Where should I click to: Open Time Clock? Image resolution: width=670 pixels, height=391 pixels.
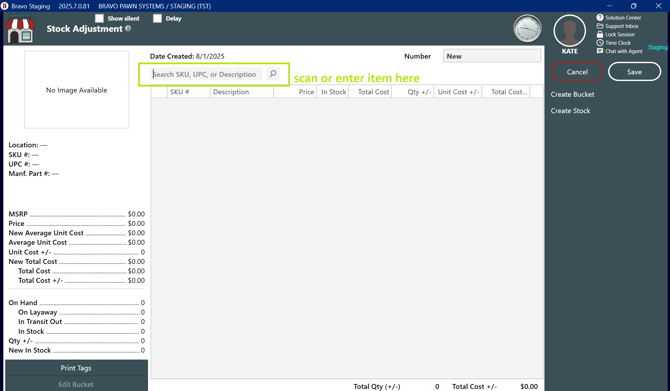coord(614,43)
